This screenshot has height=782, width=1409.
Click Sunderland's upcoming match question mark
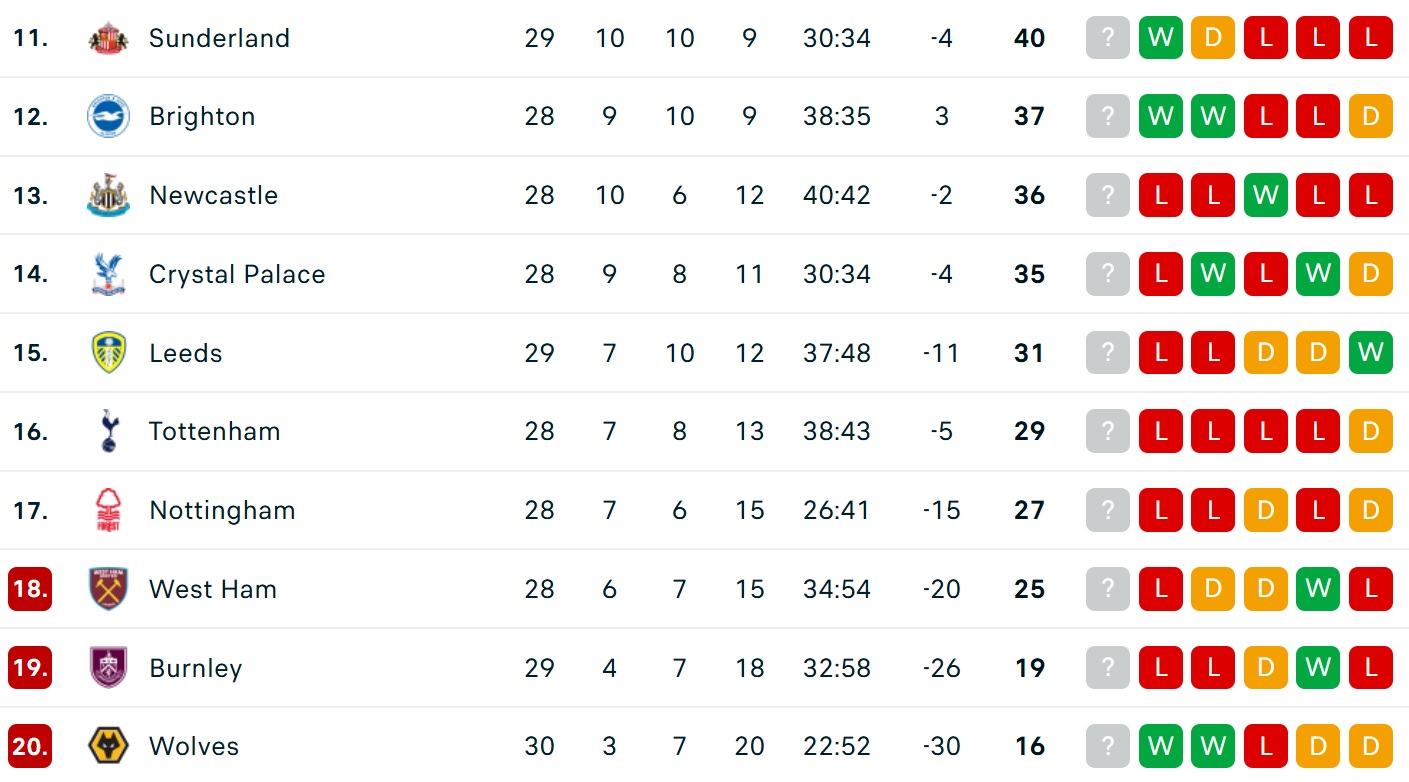pos(1108,38)
